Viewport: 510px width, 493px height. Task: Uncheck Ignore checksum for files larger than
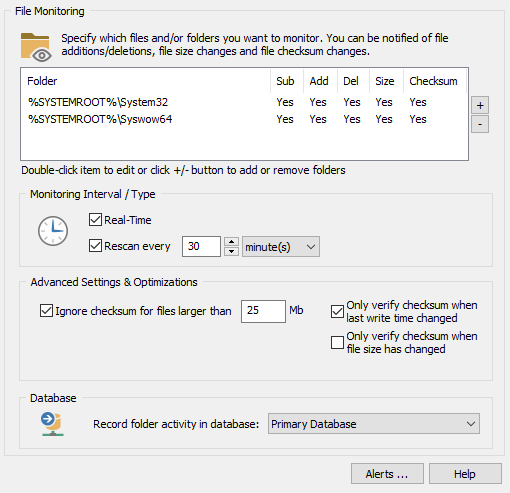point(46,311)
